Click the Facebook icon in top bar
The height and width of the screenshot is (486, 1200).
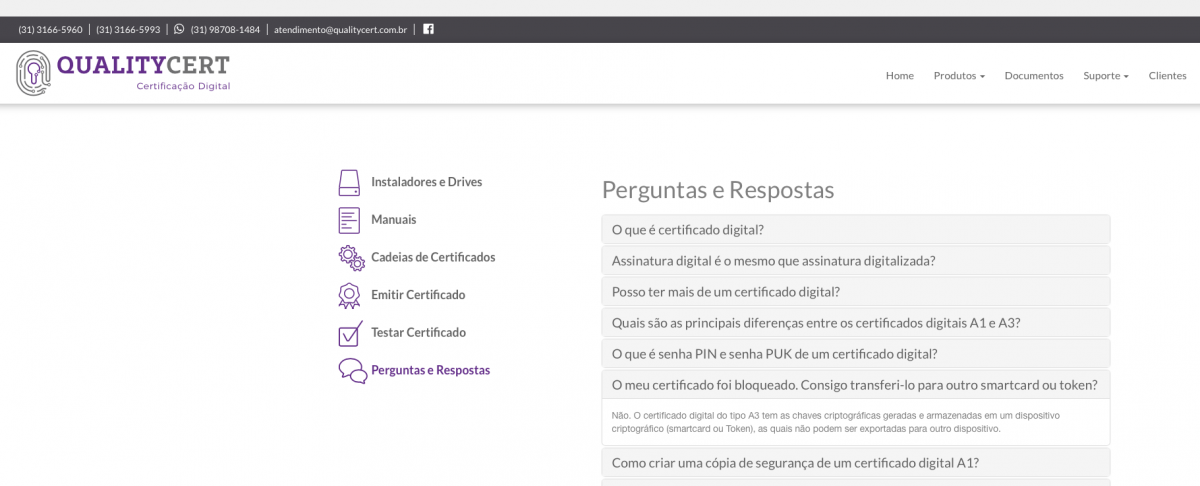pyautogui.click(x=428, y=29)
